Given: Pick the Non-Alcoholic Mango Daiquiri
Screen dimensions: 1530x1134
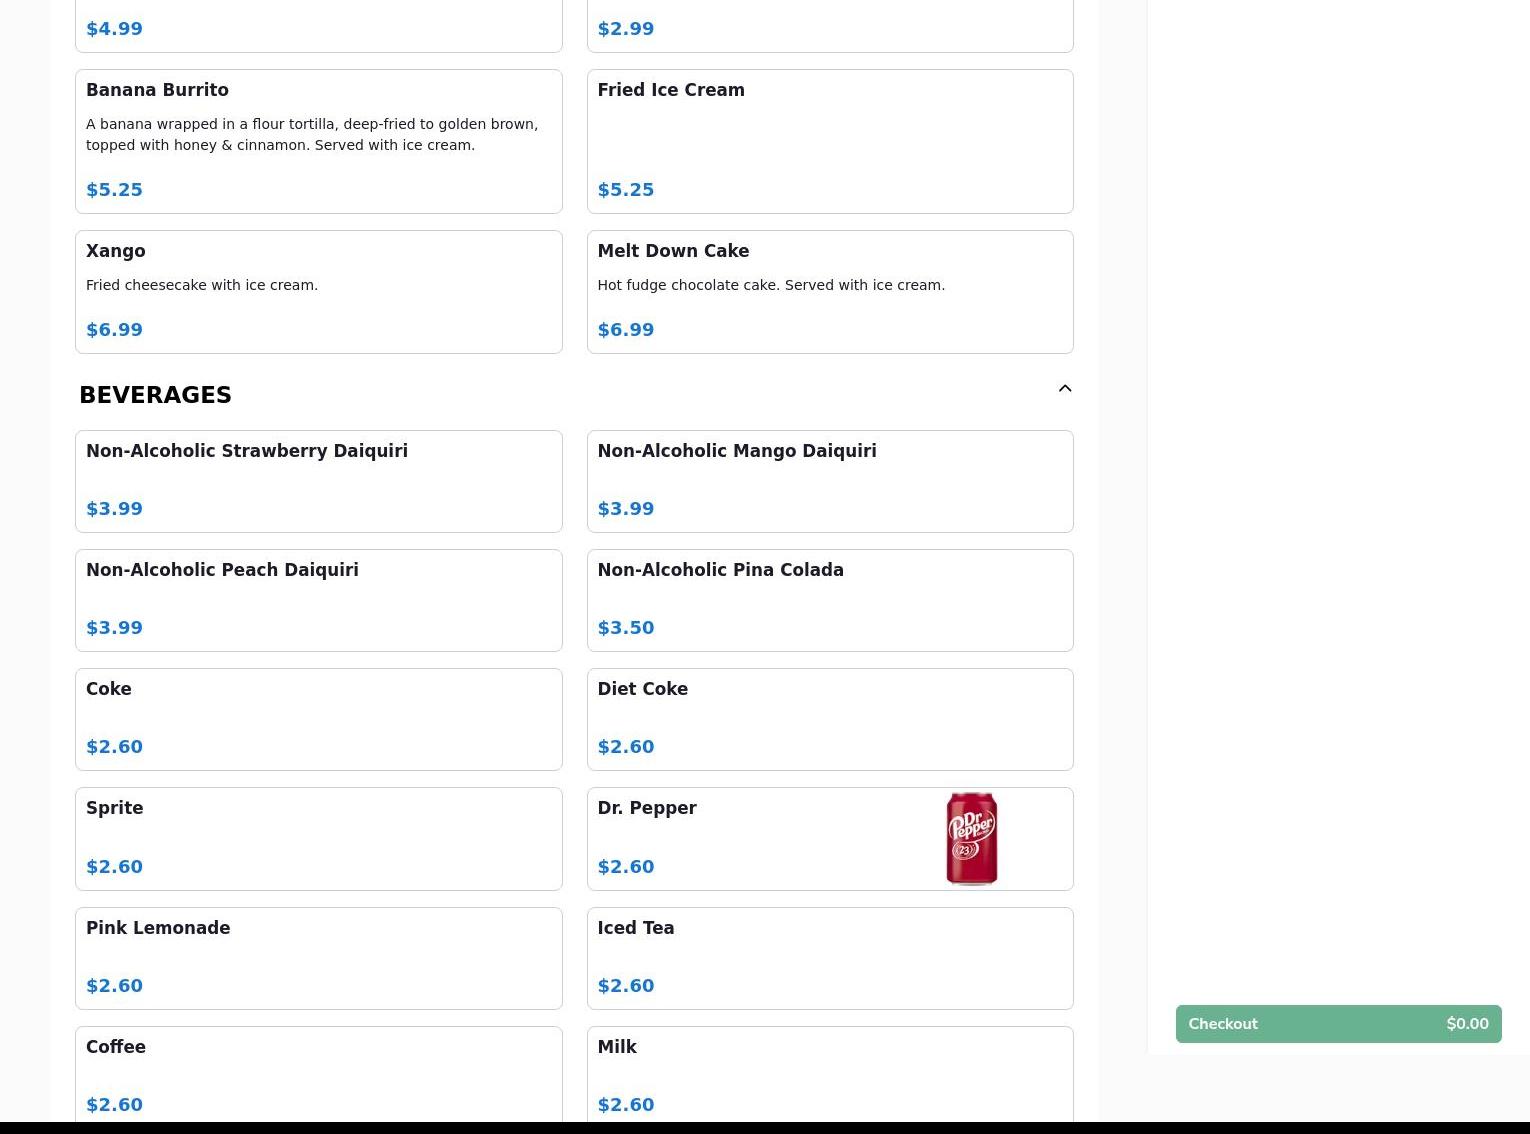Looking at the screenshot, I should coord(829,481).
